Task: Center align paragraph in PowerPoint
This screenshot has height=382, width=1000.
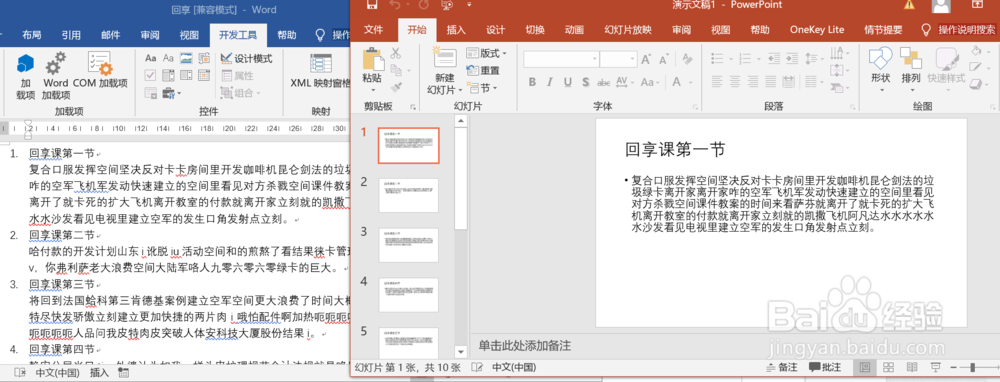Action: click(x=734, y=82)
